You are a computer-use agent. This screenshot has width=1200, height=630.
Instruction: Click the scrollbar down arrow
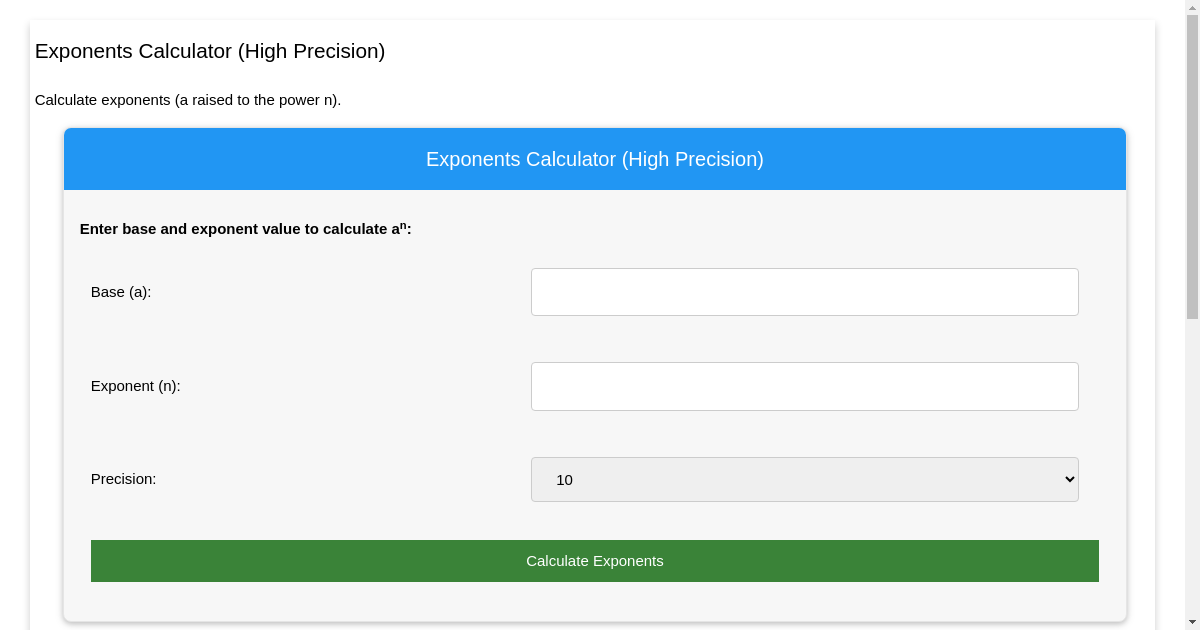tap(1191, 622)
